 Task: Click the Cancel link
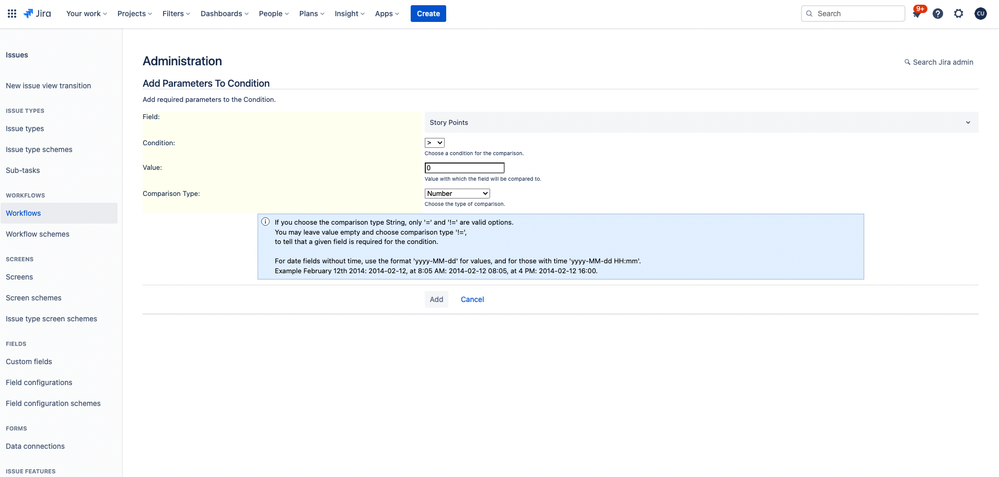click(472, 299)
